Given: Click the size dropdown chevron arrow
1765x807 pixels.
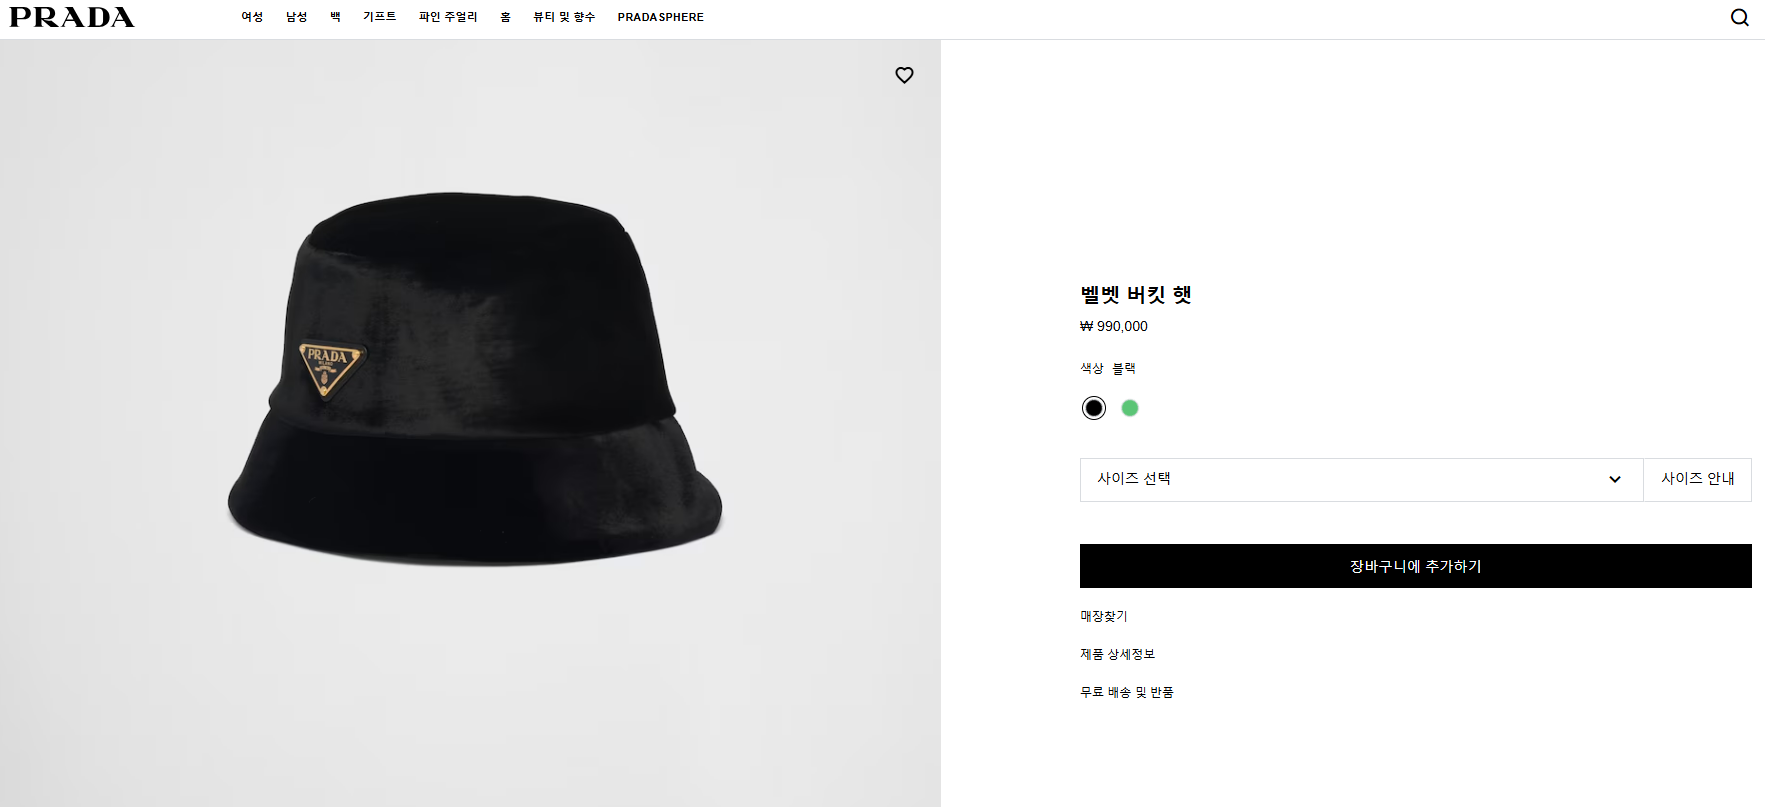Looking at the screenshot, I should pos(1614,479).
